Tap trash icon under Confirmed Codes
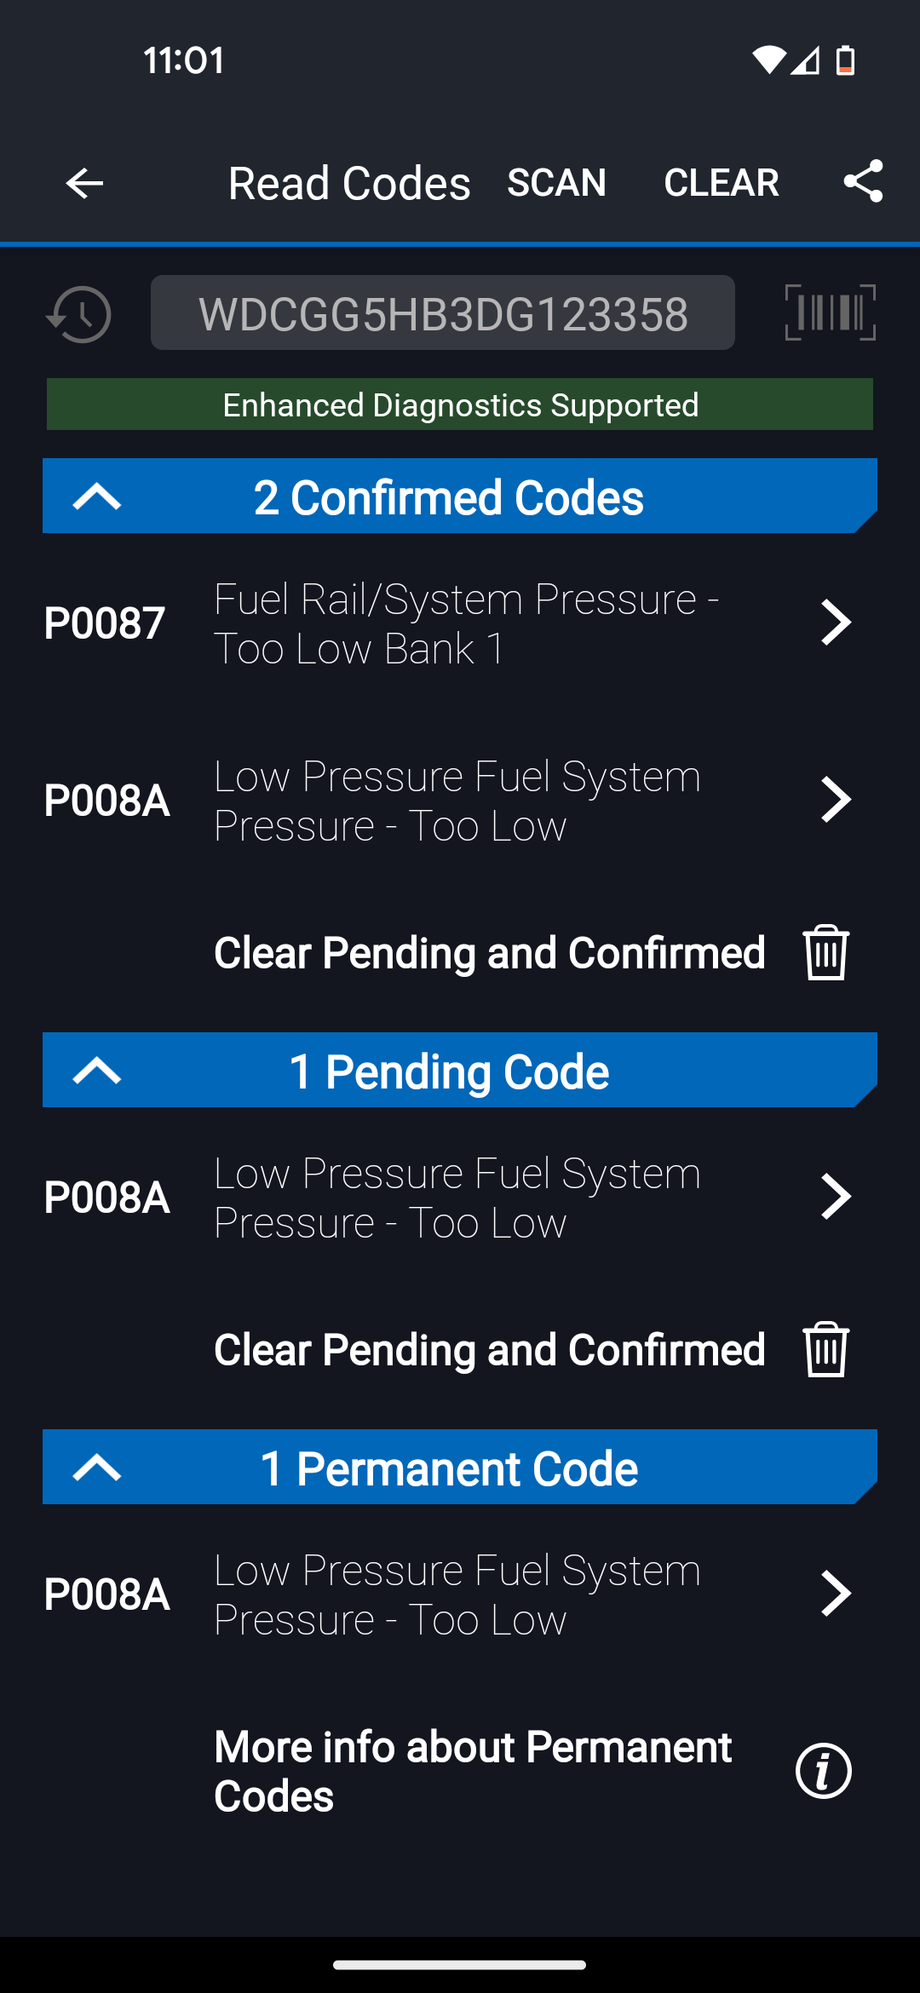The image size is (920, 1993). [826, 952]
